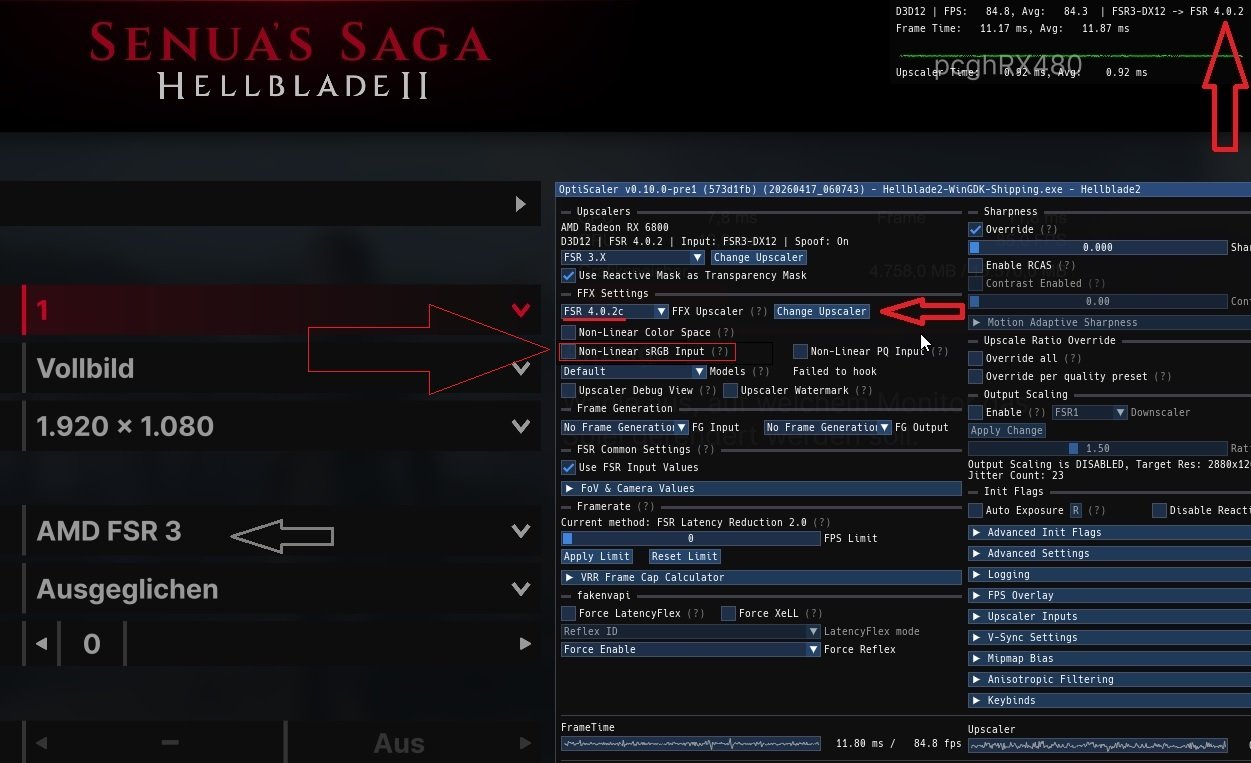Expand the Motion Adaptive Sharpness section
The height and width of the screenshot is (763, 1251).
[1109, 322]
